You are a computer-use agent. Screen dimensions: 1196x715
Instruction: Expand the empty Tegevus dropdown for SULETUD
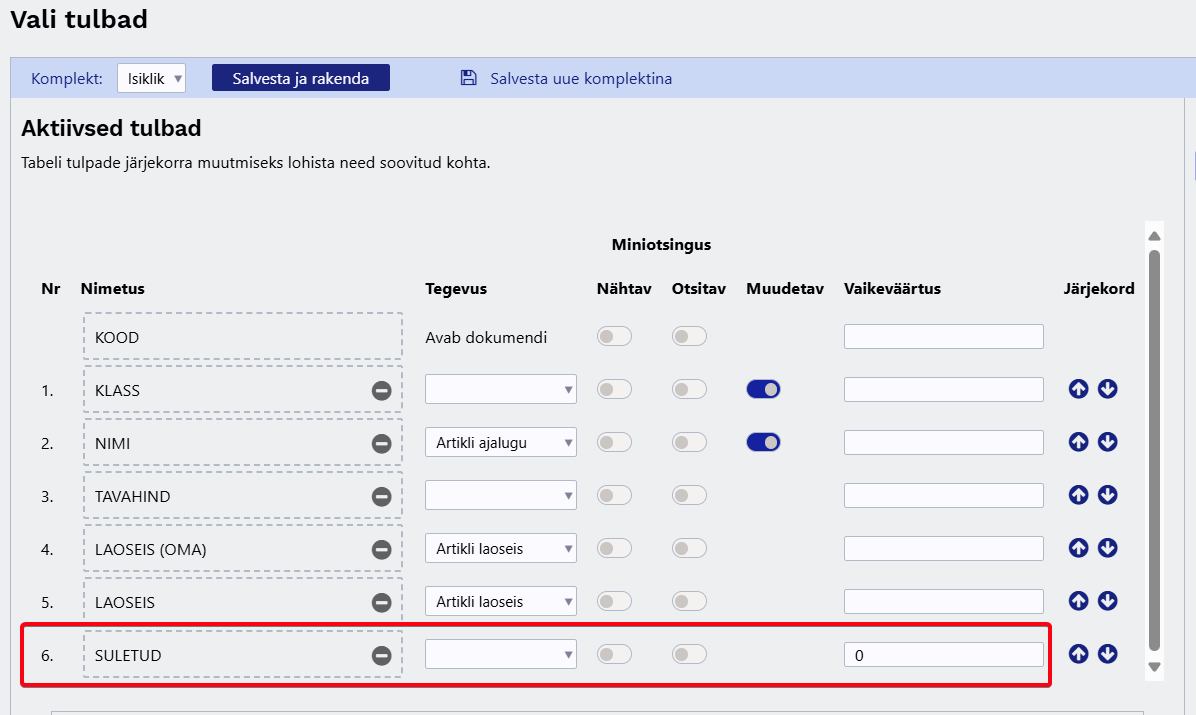(x=500, y=654)
